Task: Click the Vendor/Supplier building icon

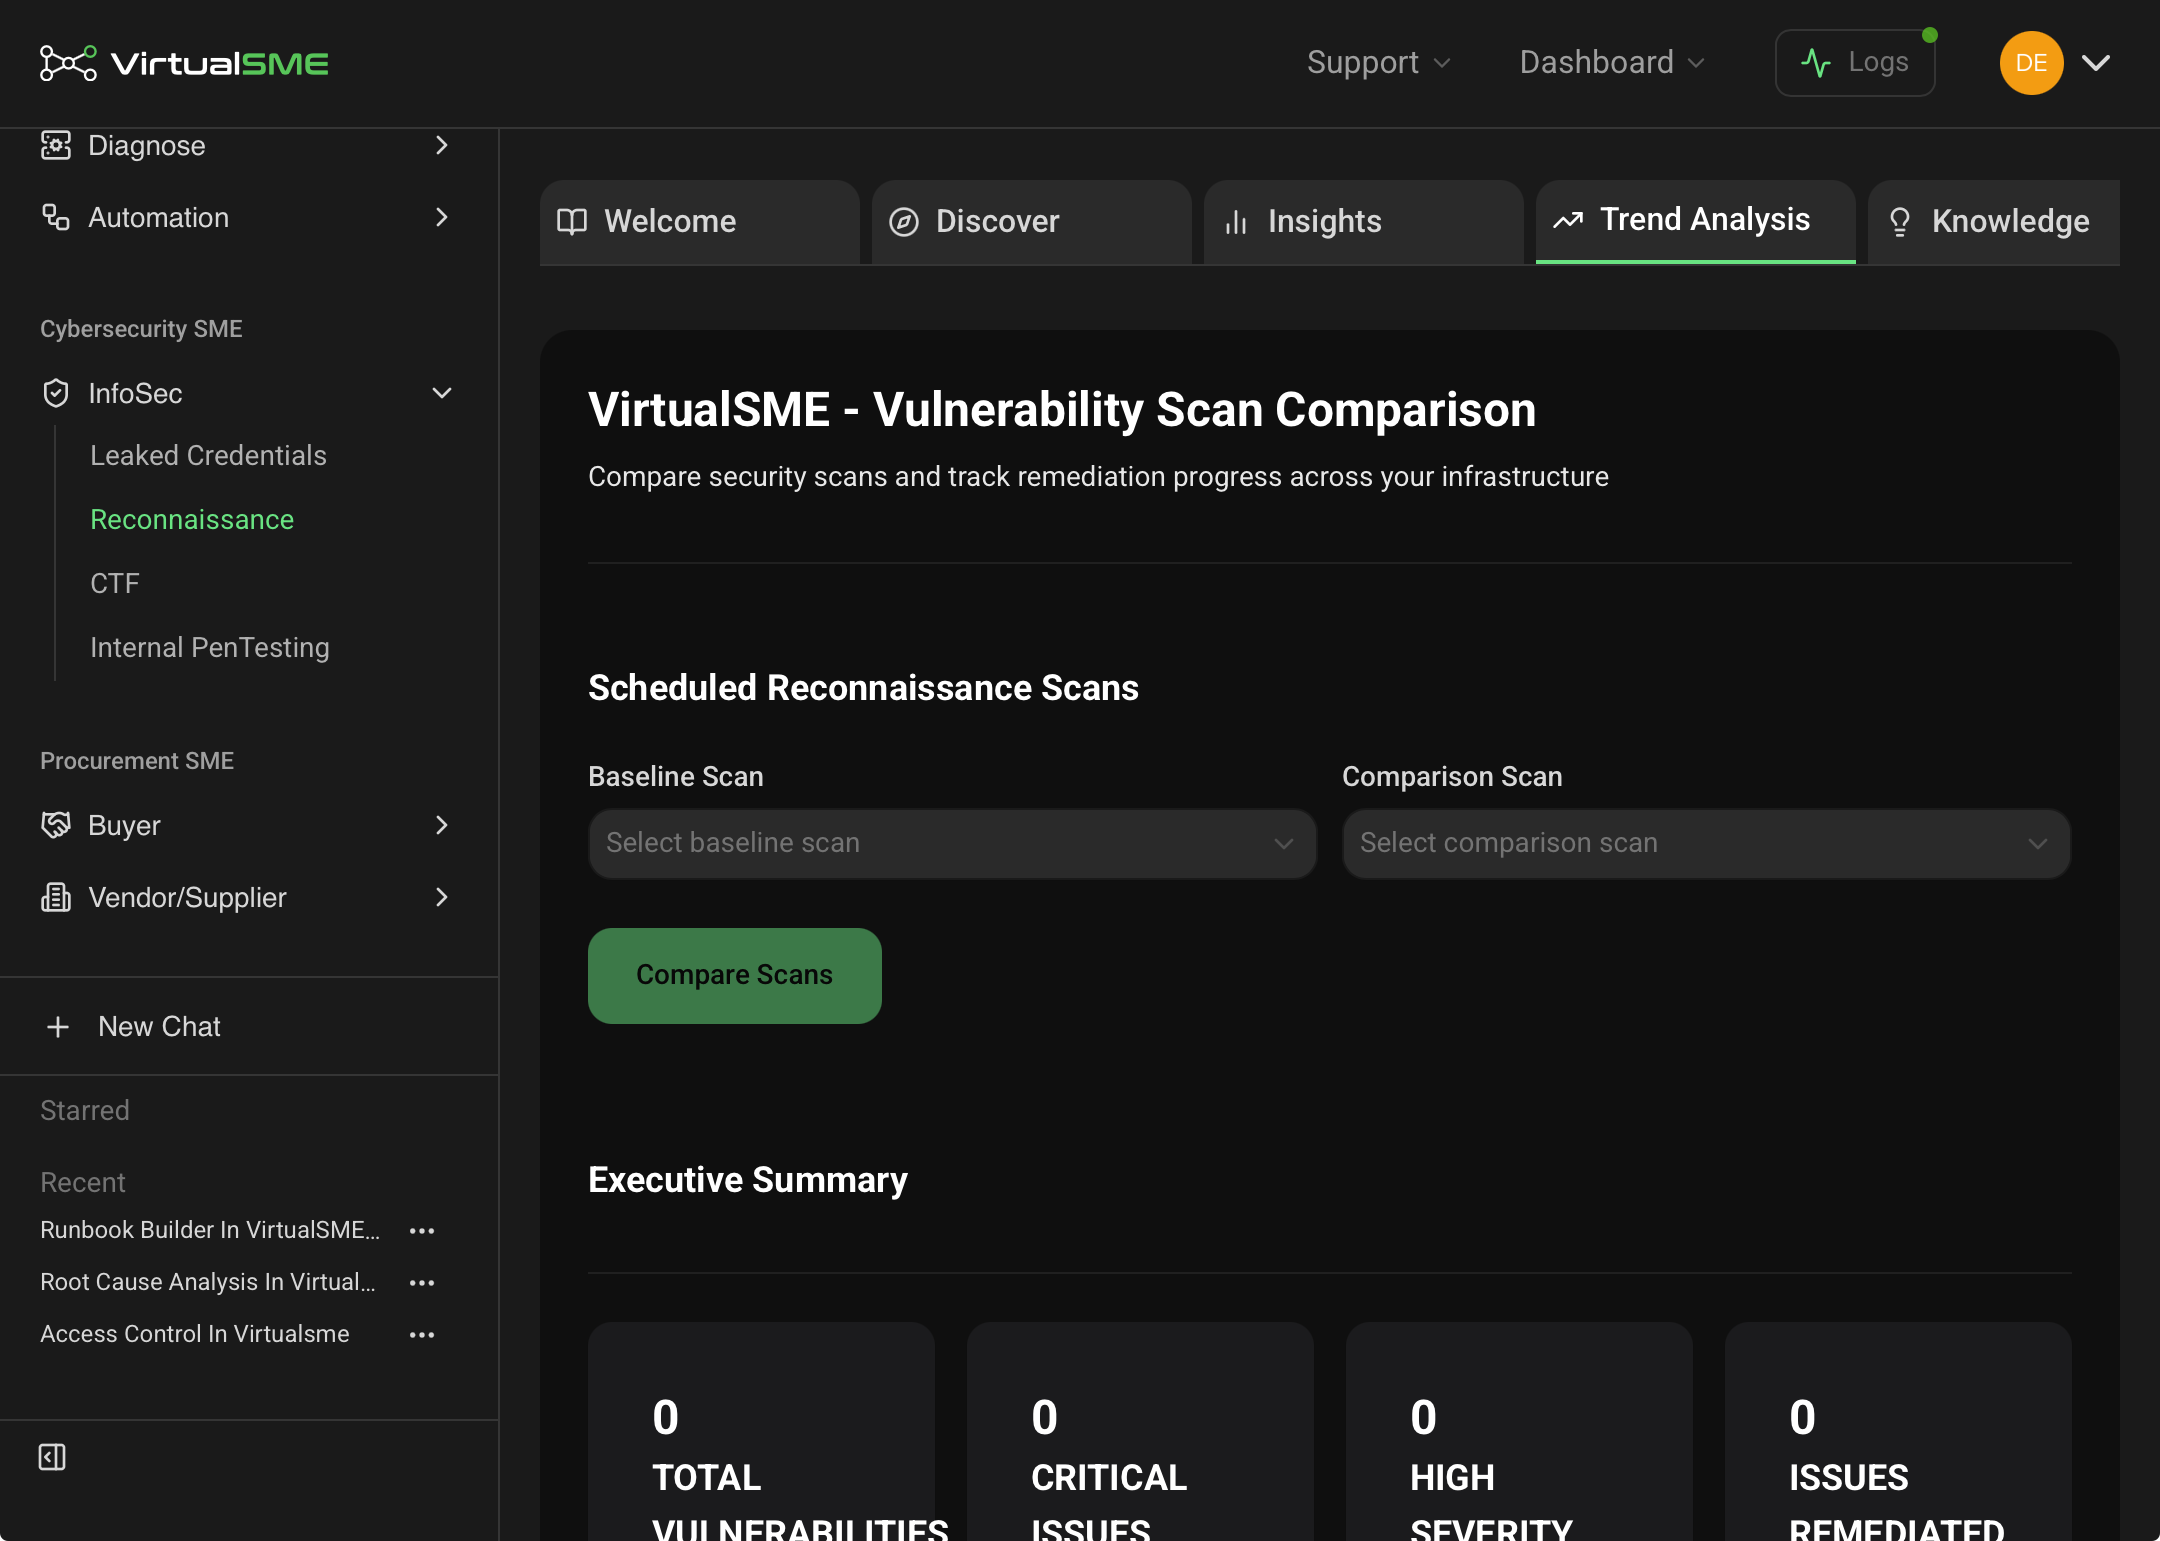Action: 55,897
